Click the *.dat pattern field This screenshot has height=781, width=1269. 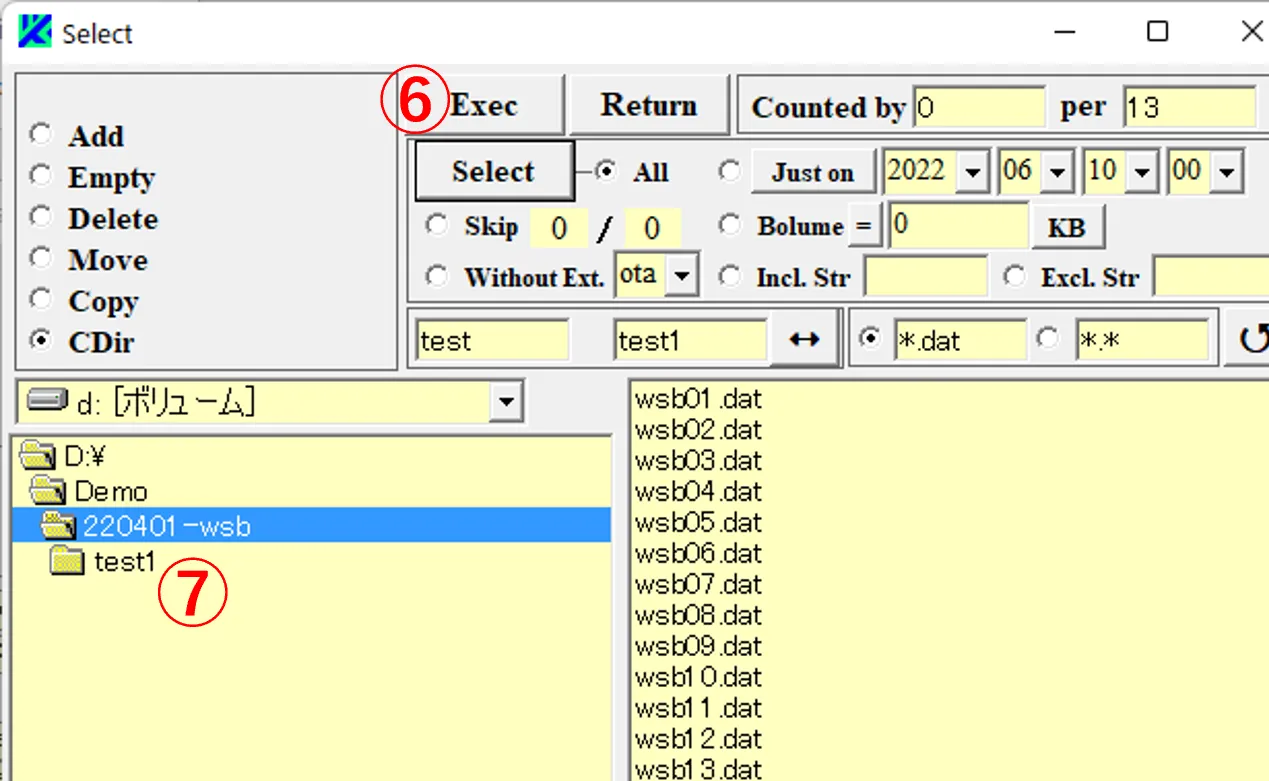[958, 340]
